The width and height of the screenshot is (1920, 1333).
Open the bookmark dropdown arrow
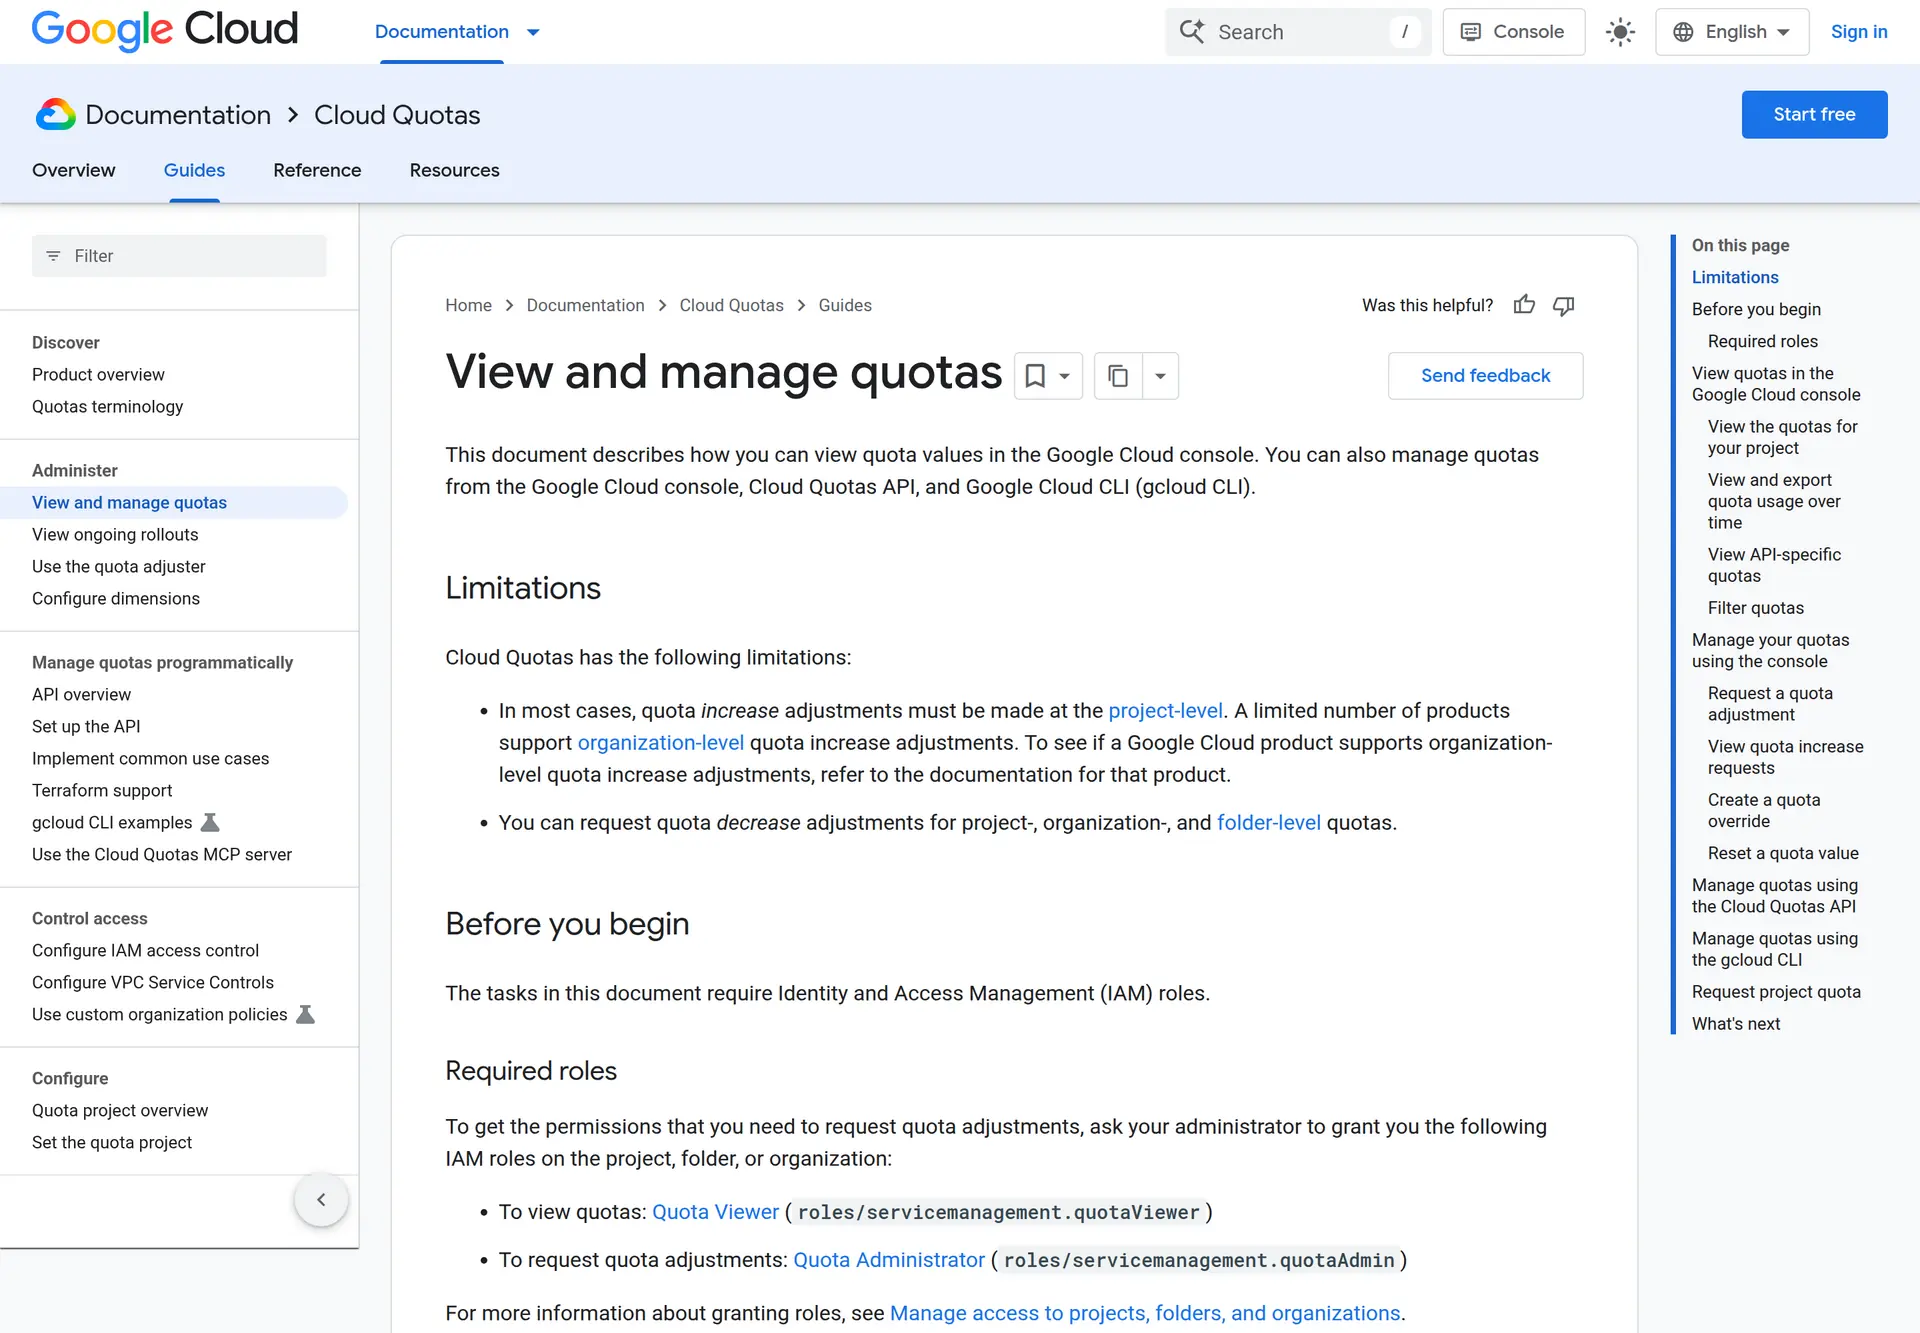coord(1065,376)
